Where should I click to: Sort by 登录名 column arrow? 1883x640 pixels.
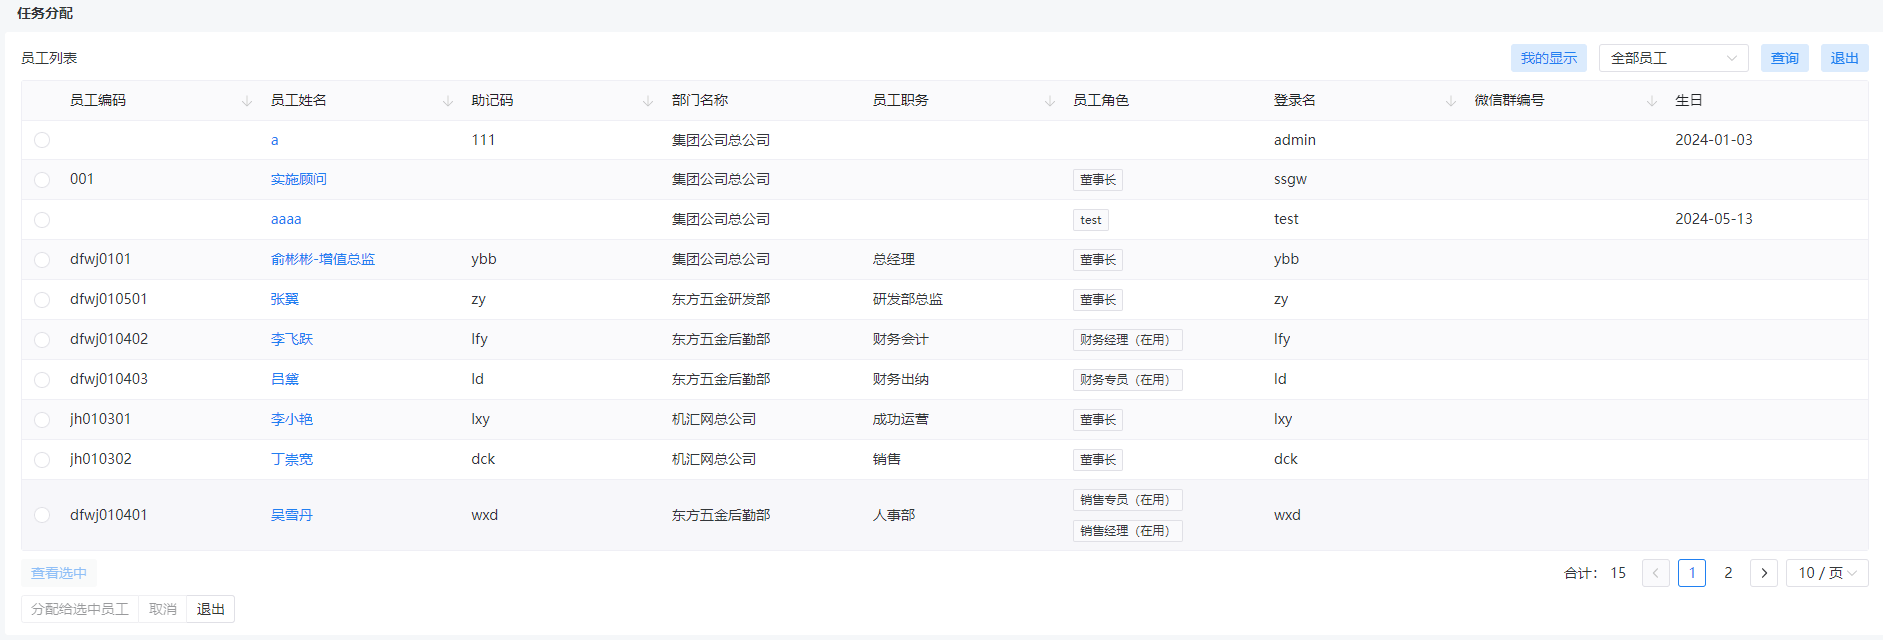pyautogui.click(x=1451, y=101)
